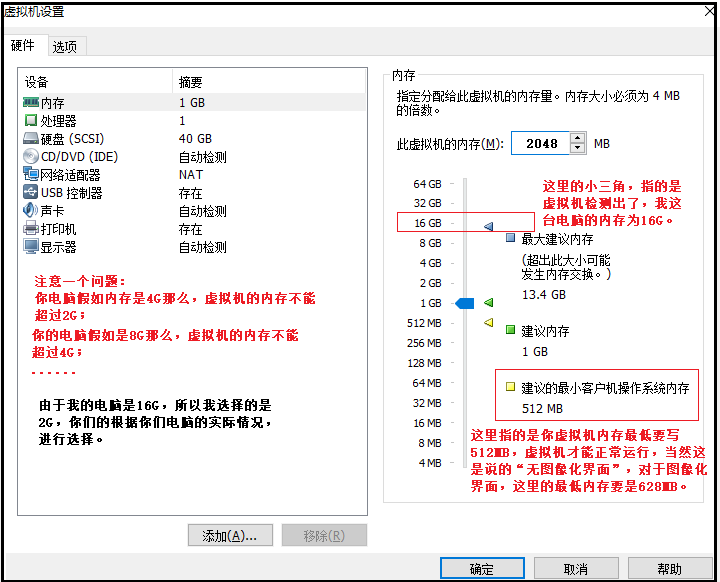The height and width of the screenshot is (582, 720).
Task: Close the 虚拟机设置 dialog
Action: tap(709, 11)
